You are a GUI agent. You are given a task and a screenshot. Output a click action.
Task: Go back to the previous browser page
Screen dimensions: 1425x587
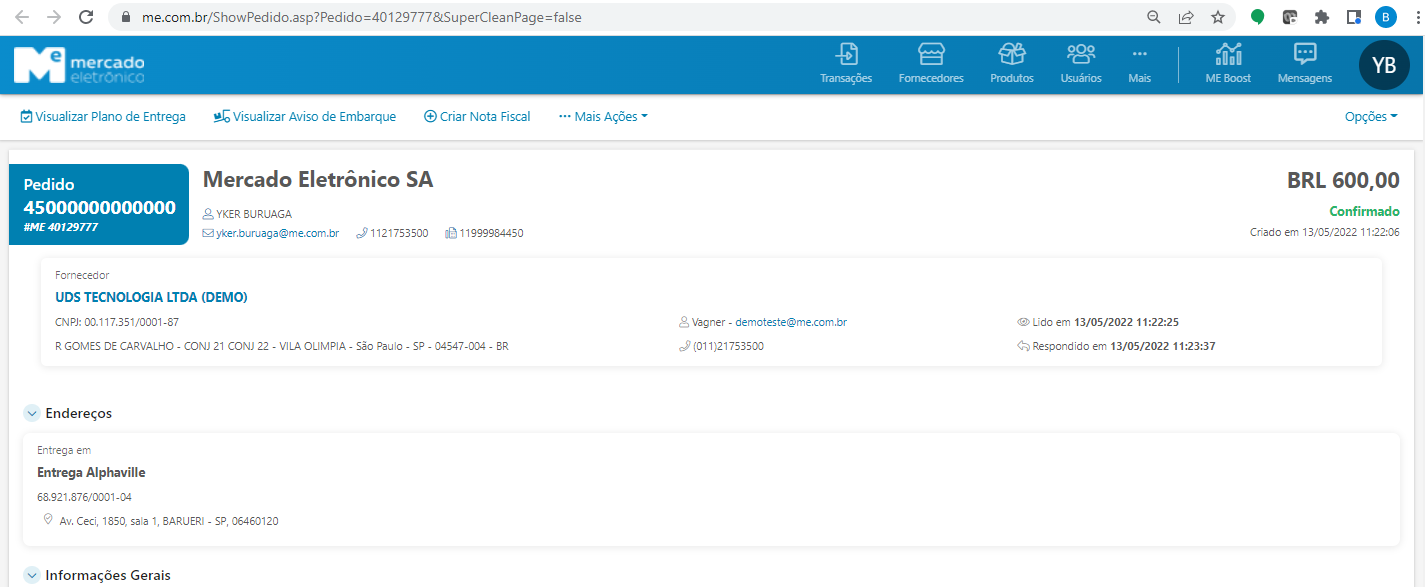pos(22,17)
